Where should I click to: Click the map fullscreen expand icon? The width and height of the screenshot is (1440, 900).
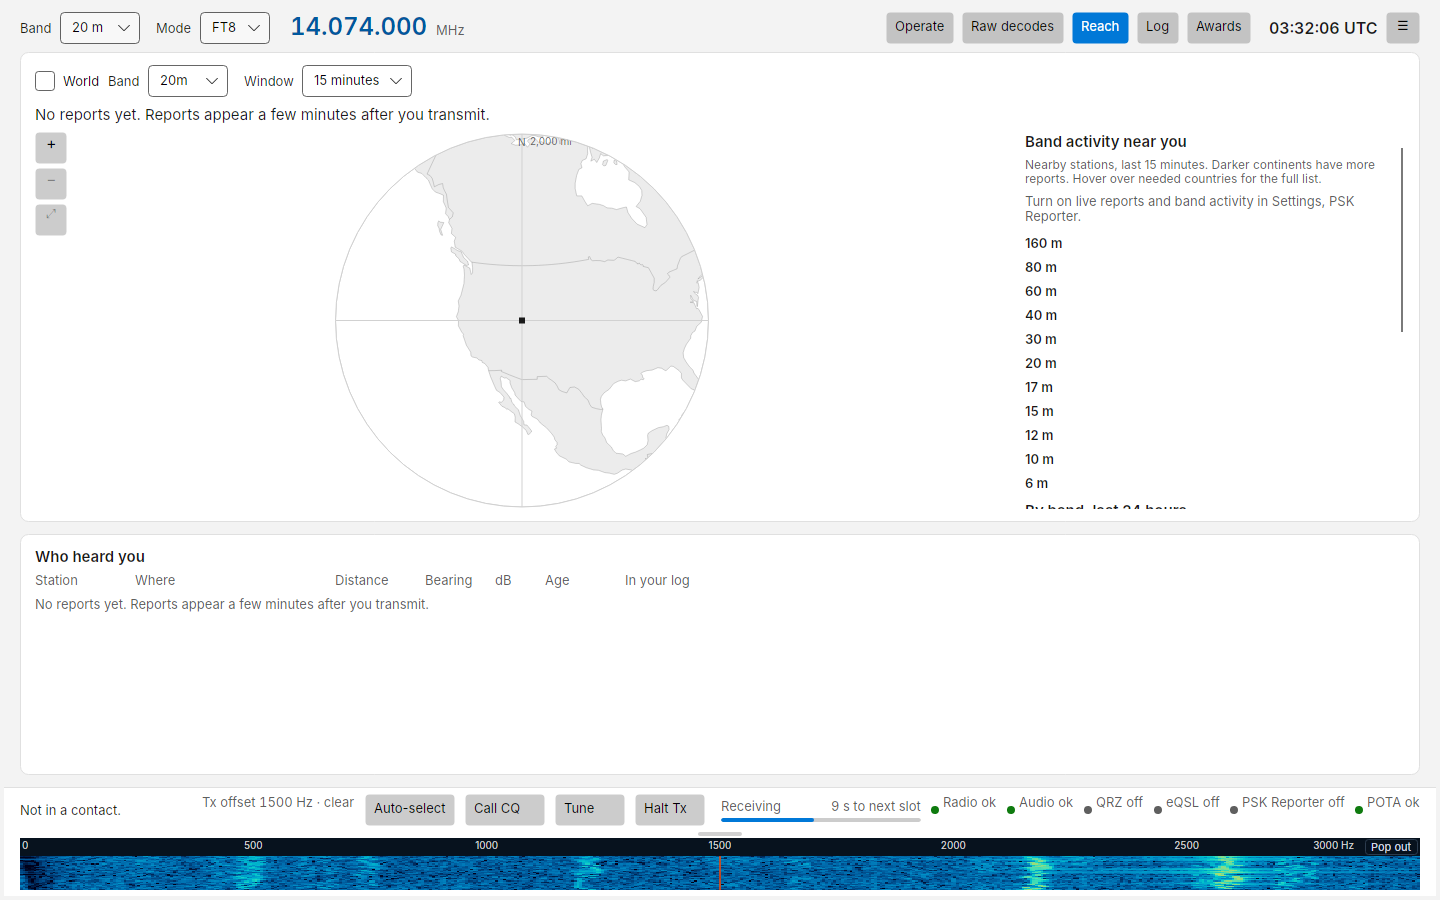51,220
